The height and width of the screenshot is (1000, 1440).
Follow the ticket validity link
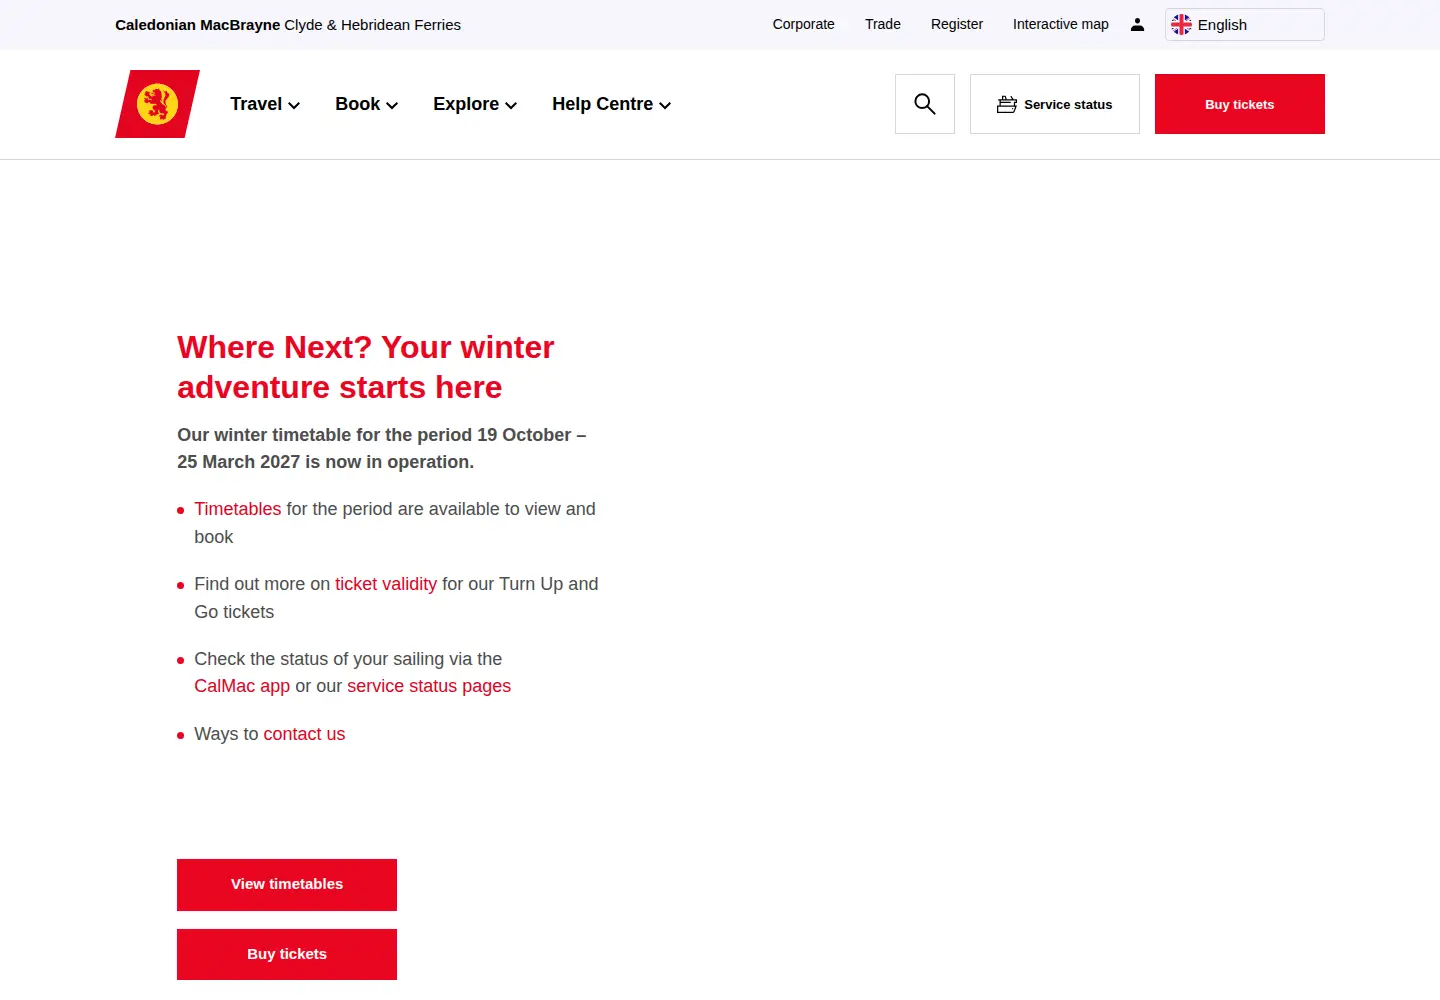pos(386,584)
